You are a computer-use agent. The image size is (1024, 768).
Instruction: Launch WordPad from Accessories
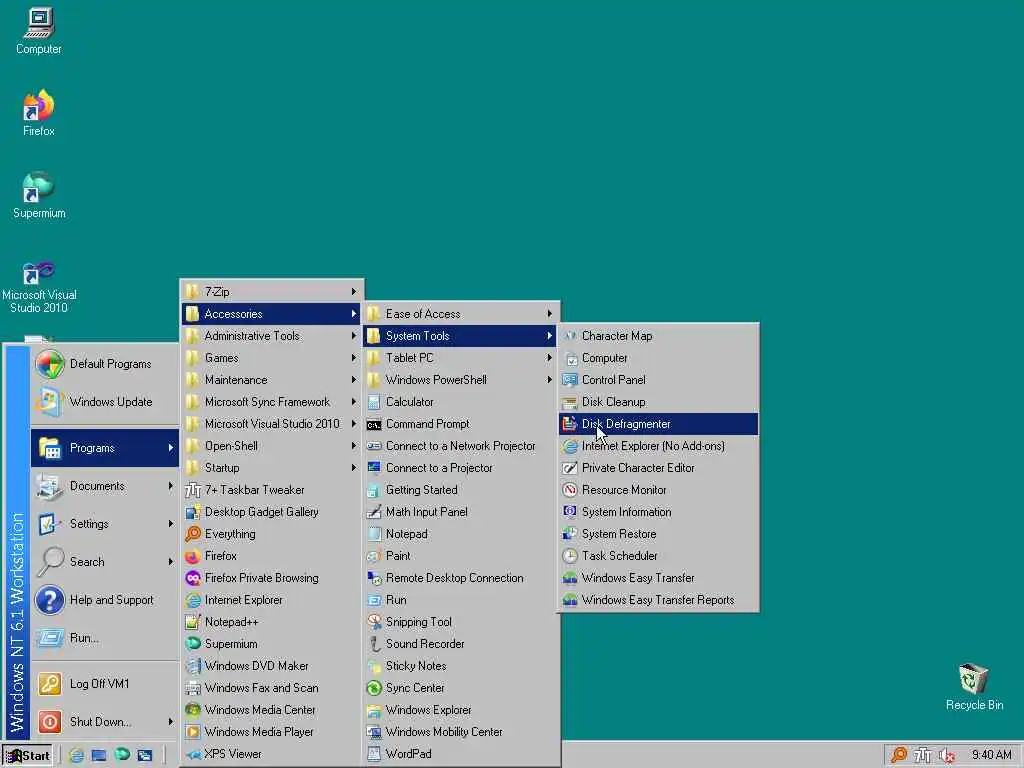tap(460, 754)
